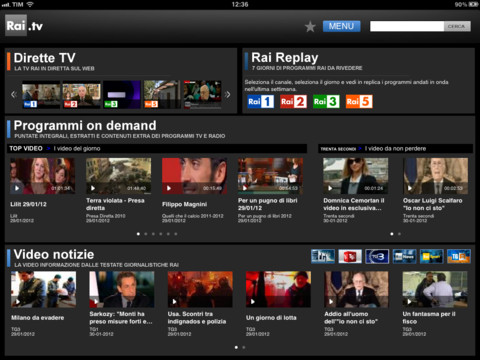Play Terra violata - Presa diretta thumbnail
This screenshot has width=480, height=360.
click(x=118, y=176)
